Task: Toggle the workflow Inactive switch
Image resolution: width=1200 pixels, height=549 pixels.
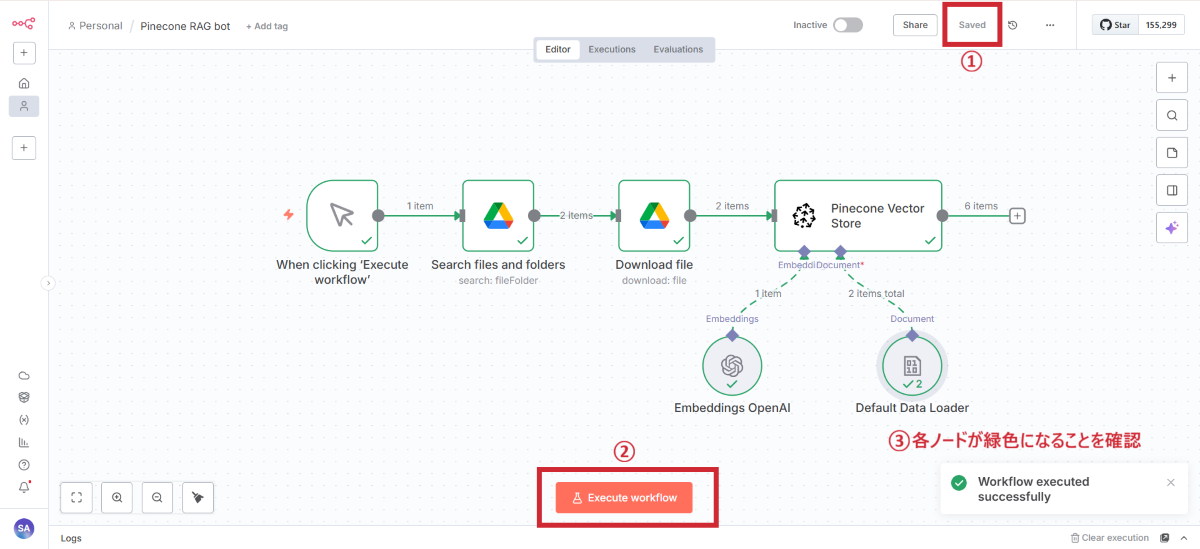Action: pyautogui.click(x=847, y=25)
